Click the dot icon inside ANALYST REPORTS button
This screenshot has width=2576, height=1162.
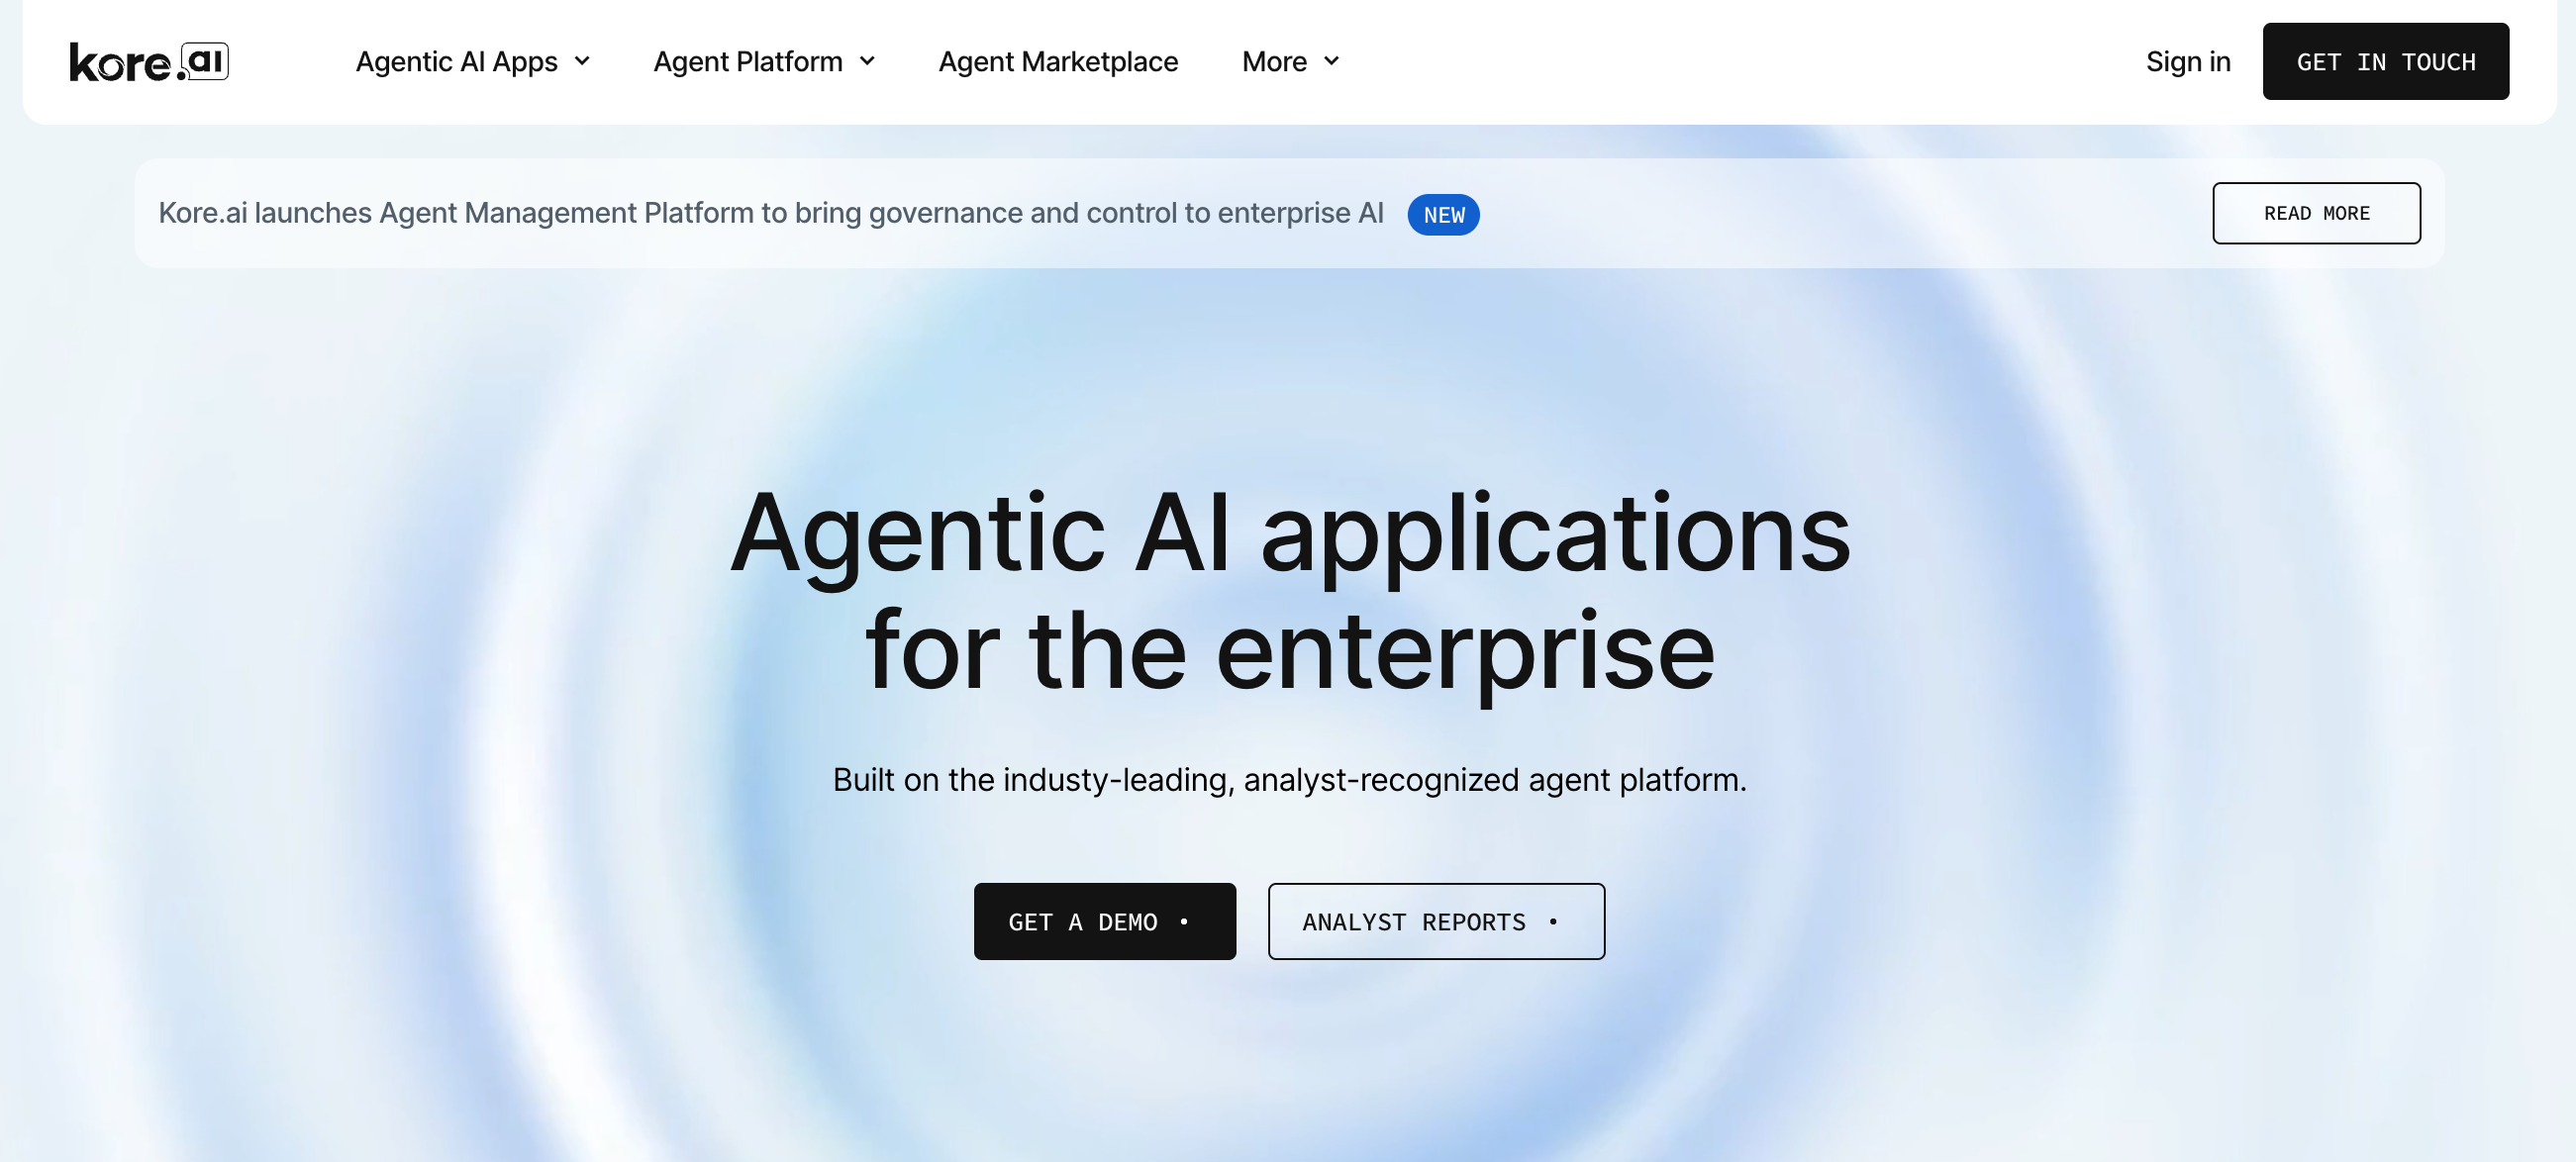(x=1554, y=921)
